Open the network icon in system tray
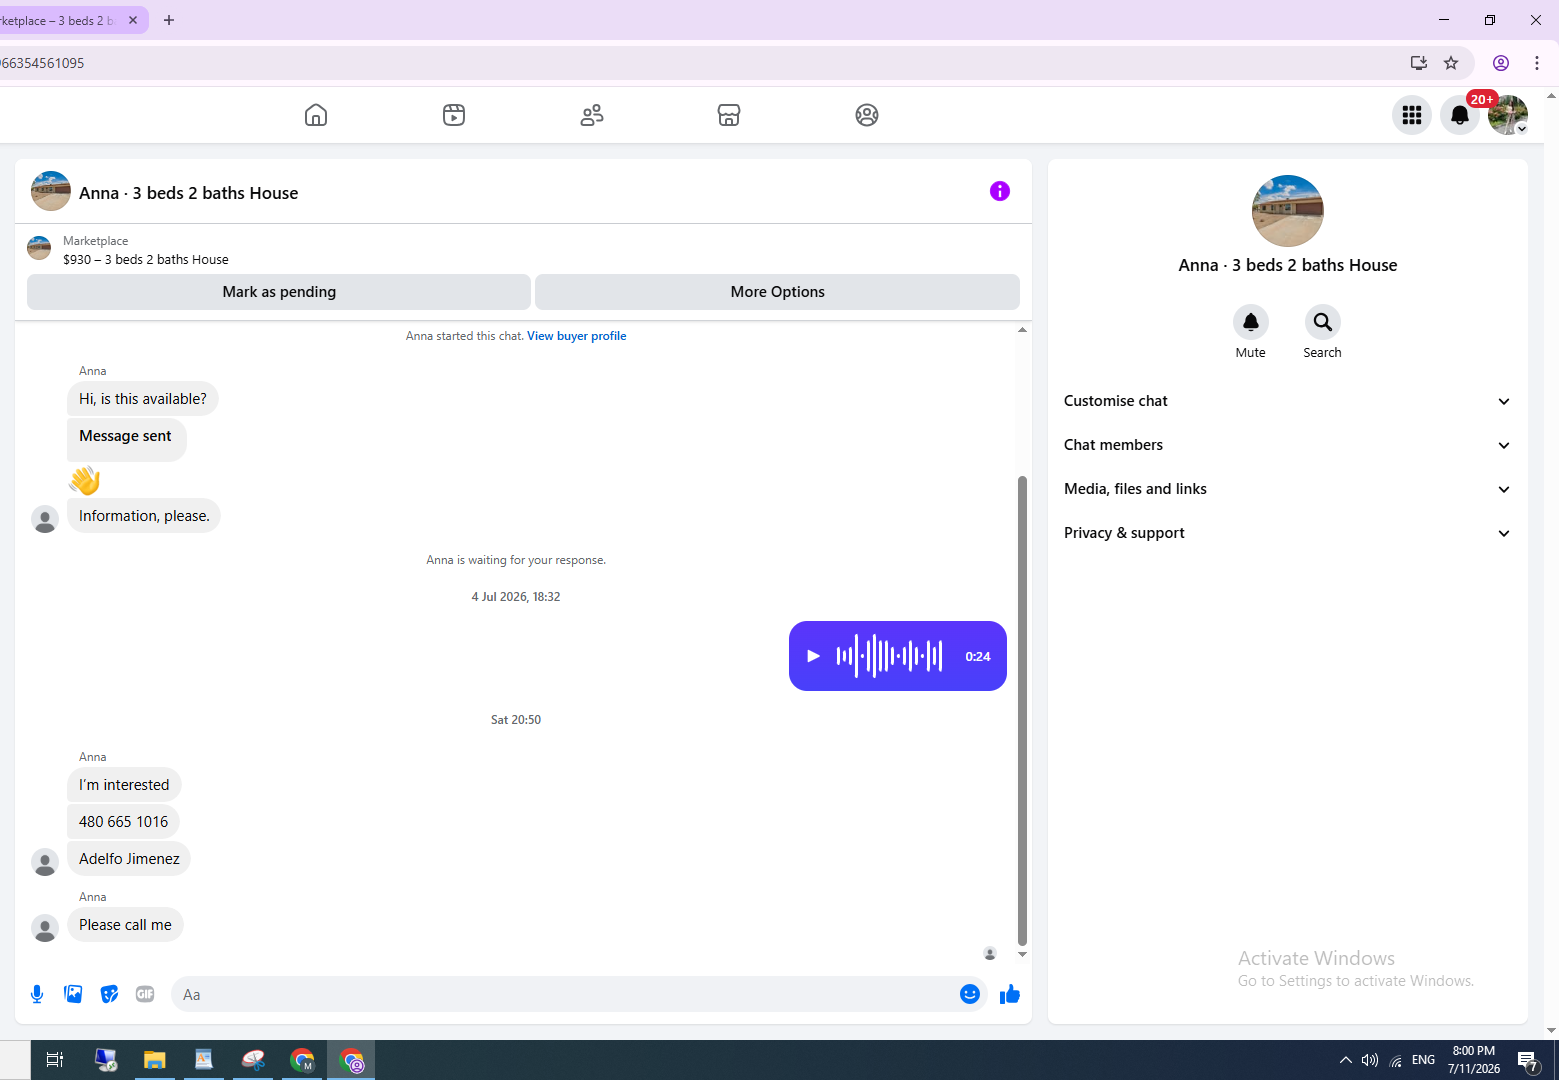Viewport: 1559px width, 1080px height. coord(1396,1060)
